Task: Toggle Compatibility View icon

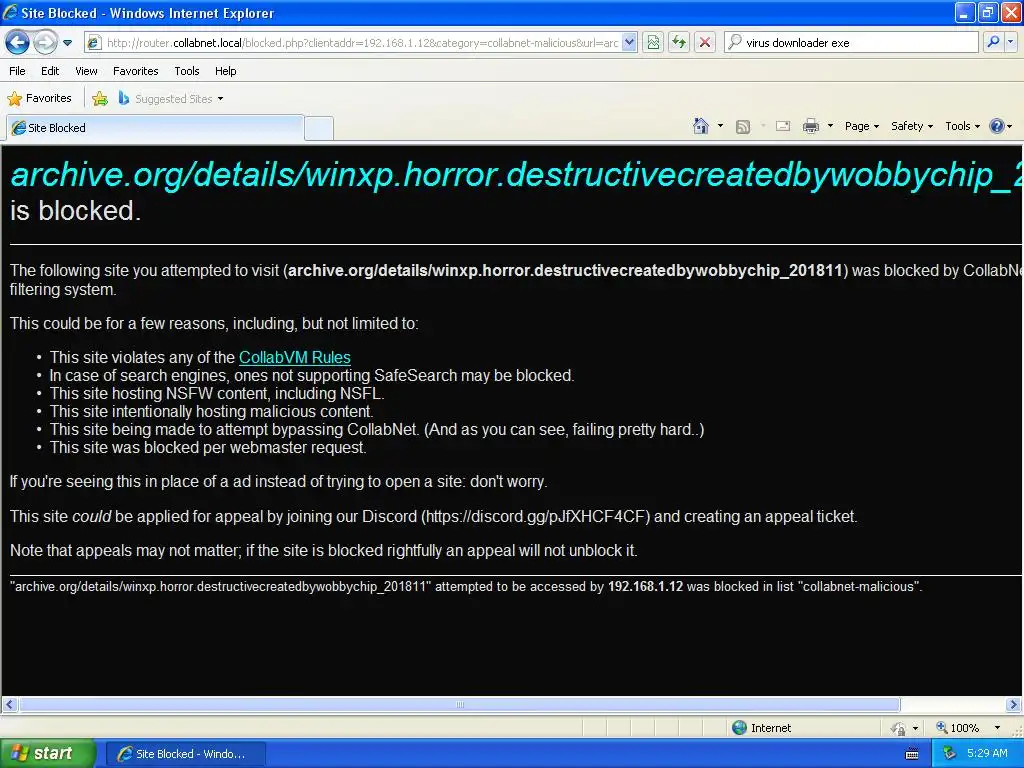Action: coord(653,43)
